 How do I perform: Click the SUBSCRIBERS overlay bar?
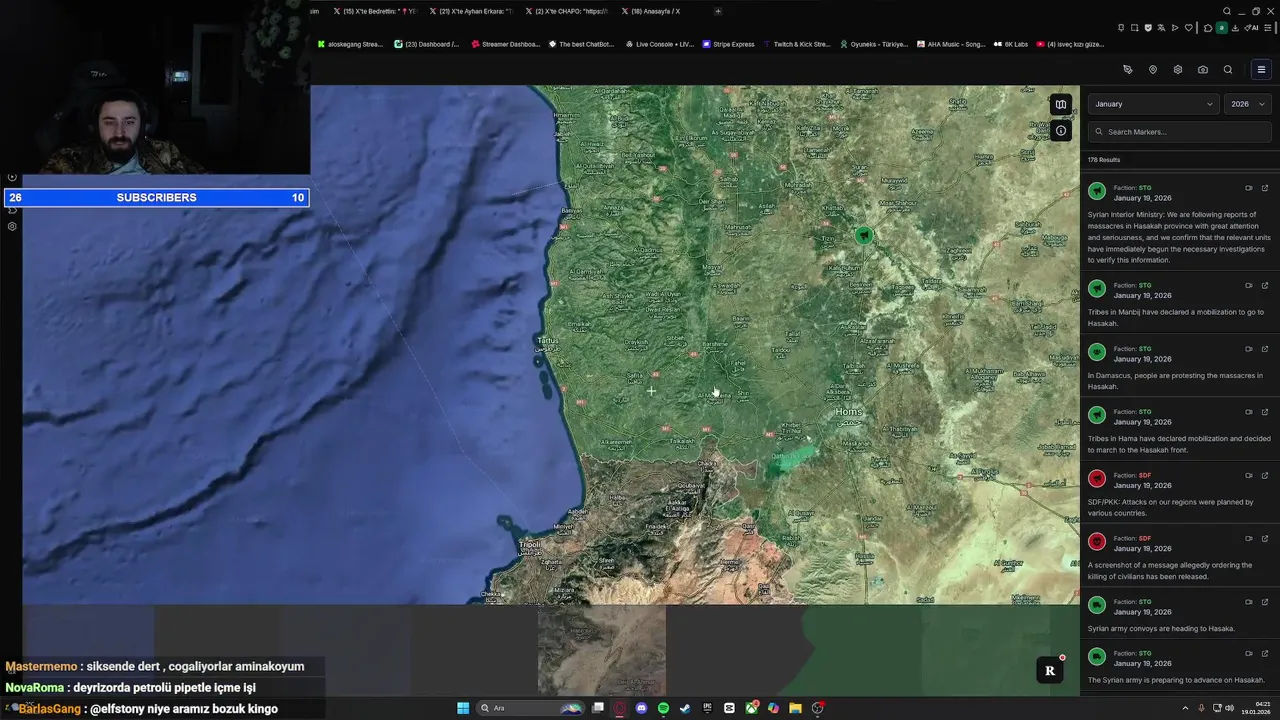(156, 197)
